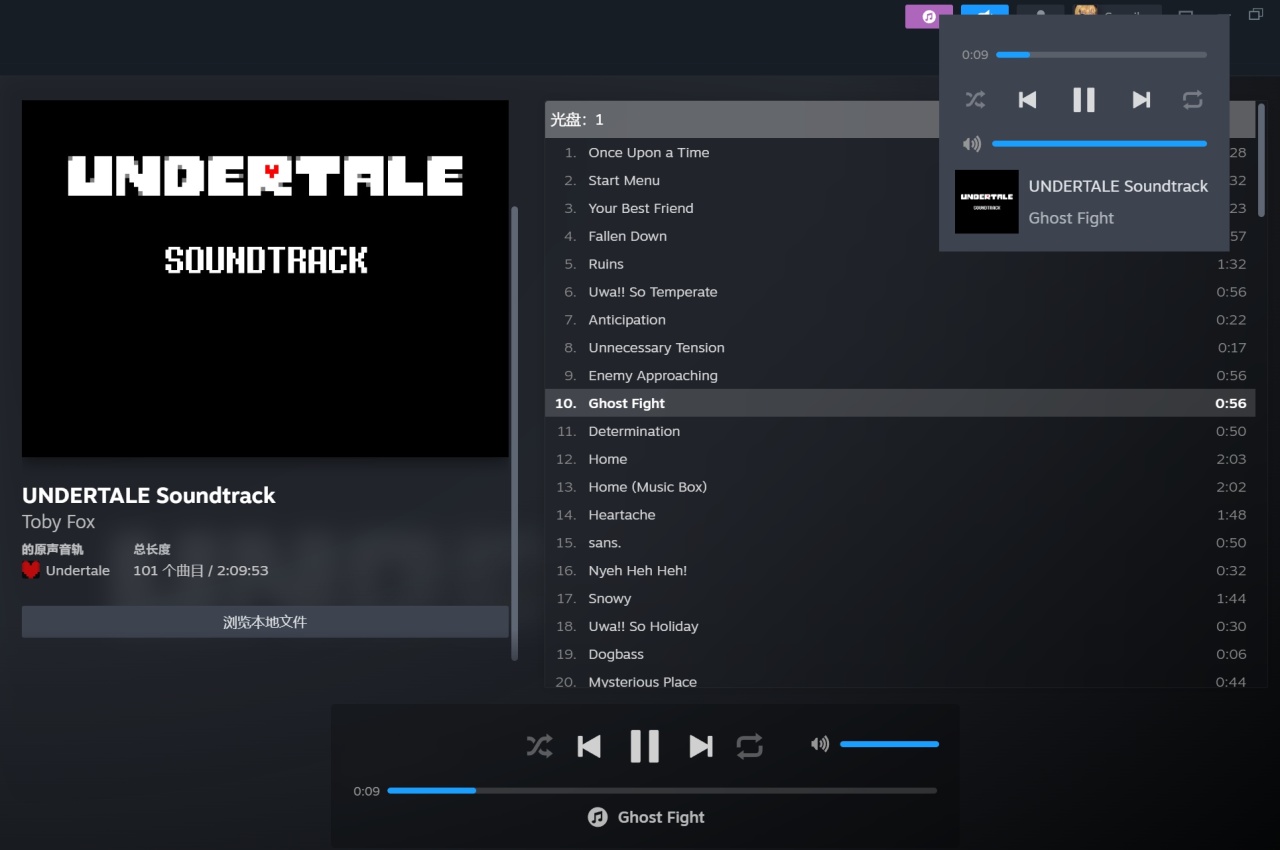Adjust the volume slider in the bottom player
The width and height of the screenshot is (1280, 850).
click(x=889, y=744)
